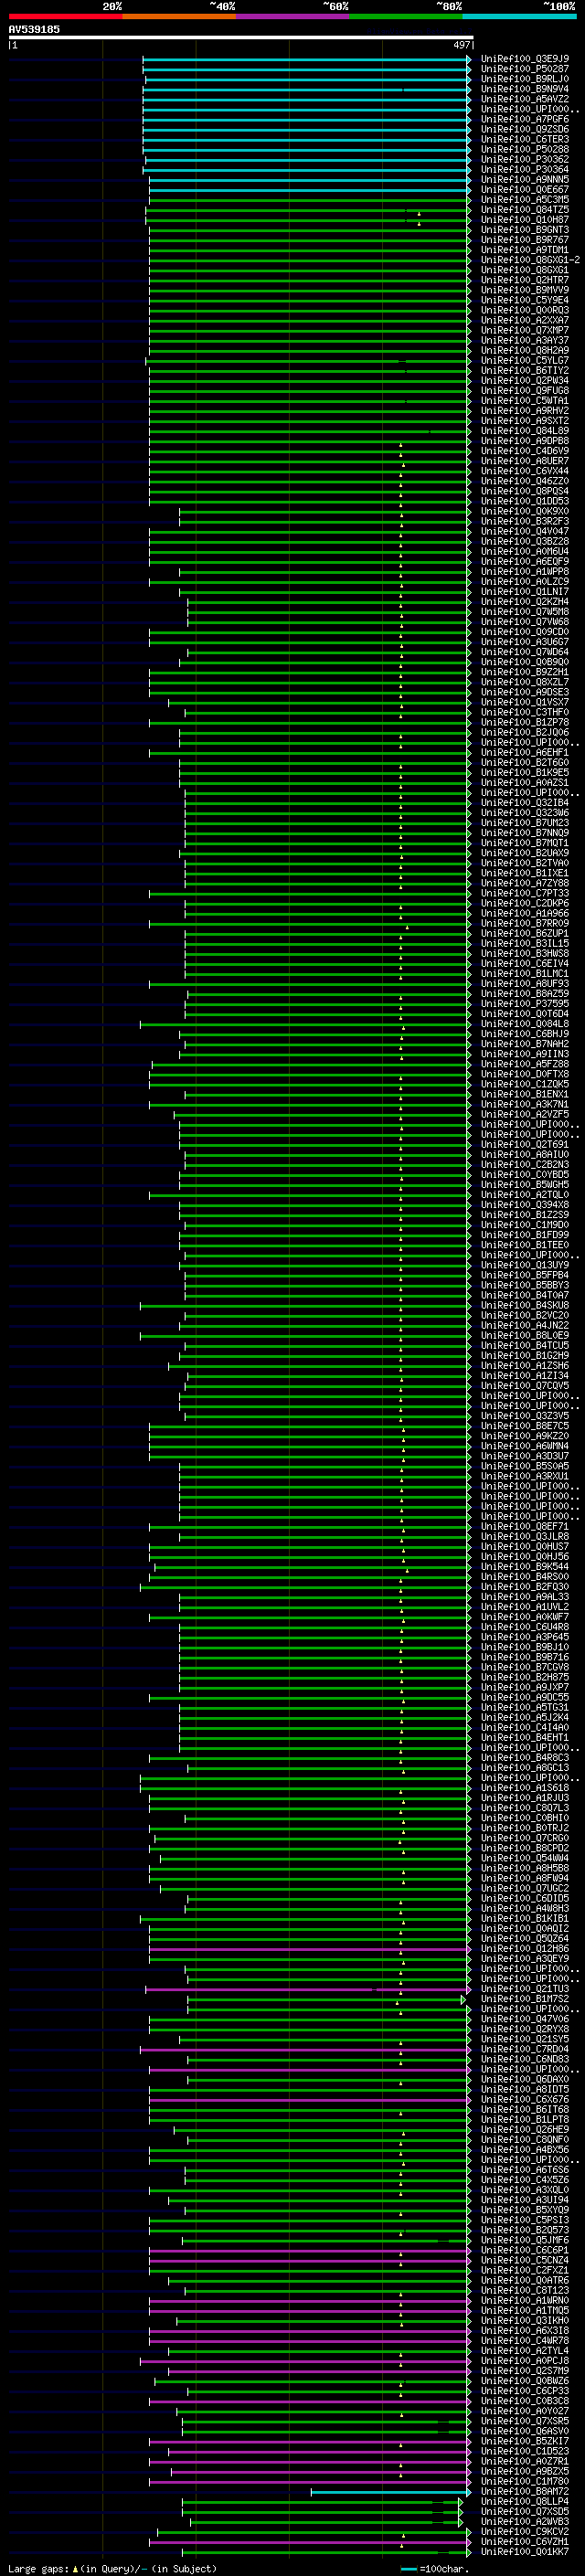The image size is (585, 2576).
Task: Select label UniRef100_Q84TZ5
Action: tap(524, 210)
